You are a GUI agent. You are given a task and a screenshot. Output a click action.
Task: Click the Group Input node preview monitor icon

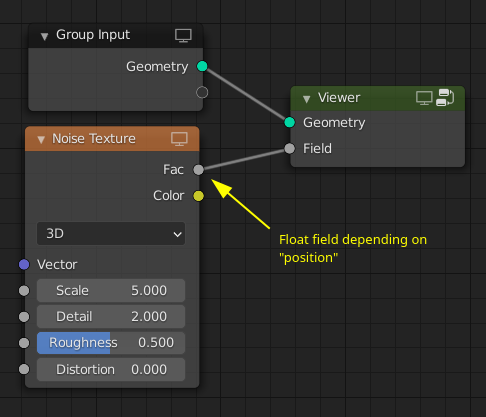point(183,35)
